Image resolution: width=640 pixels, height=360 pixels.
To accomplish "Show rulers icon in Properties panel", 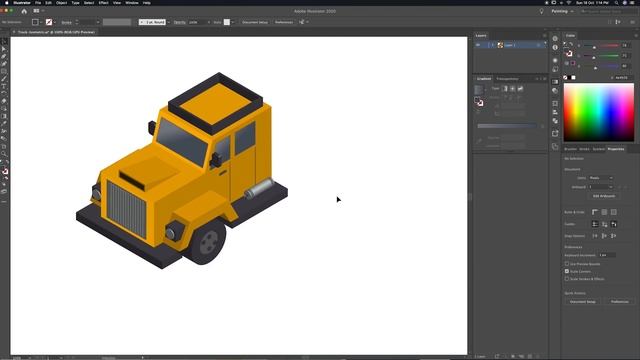I will pyautogui.click(x=595, y=212).
